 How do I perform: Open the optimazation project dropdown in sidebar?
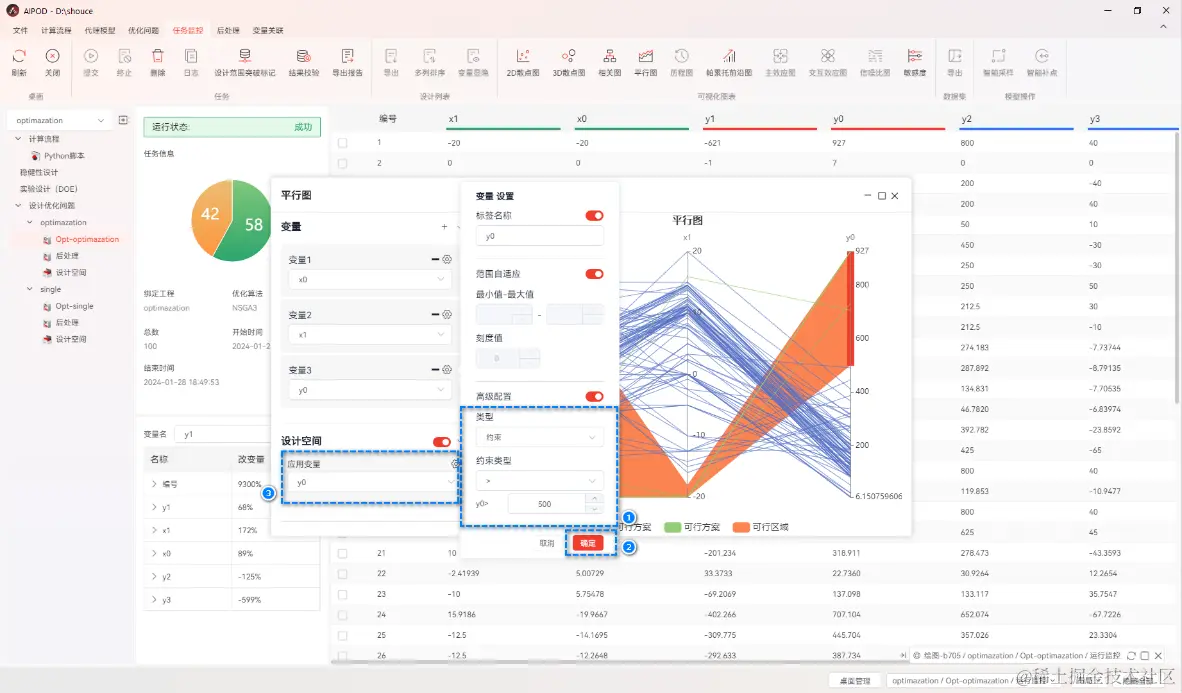[60, 121]
